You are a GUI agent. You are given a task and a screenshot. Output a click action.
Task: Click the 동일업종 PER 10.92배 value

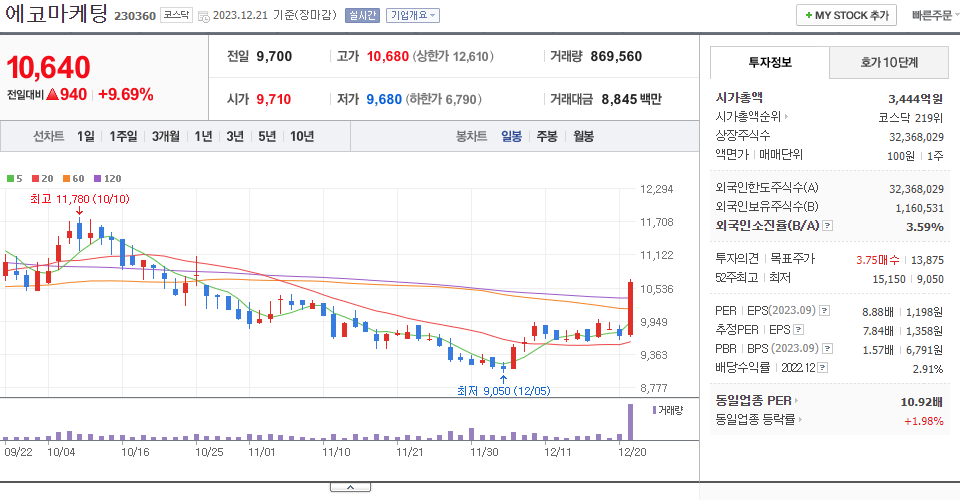click(921, 402)
